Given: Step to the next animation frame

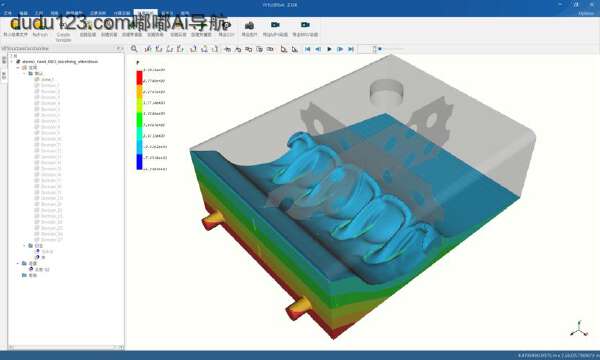Looking at the screenshot, I should pyautogui.click(x=340, y=49).
